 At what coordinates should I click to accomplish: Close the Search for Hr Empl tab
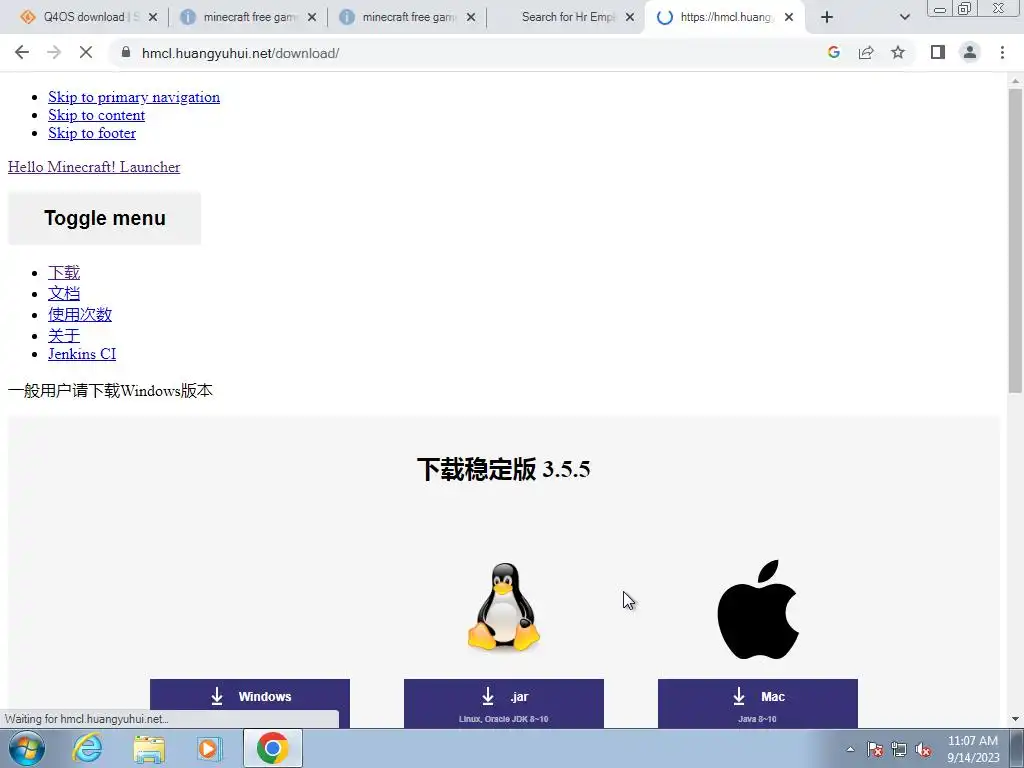tap(630, 17)
